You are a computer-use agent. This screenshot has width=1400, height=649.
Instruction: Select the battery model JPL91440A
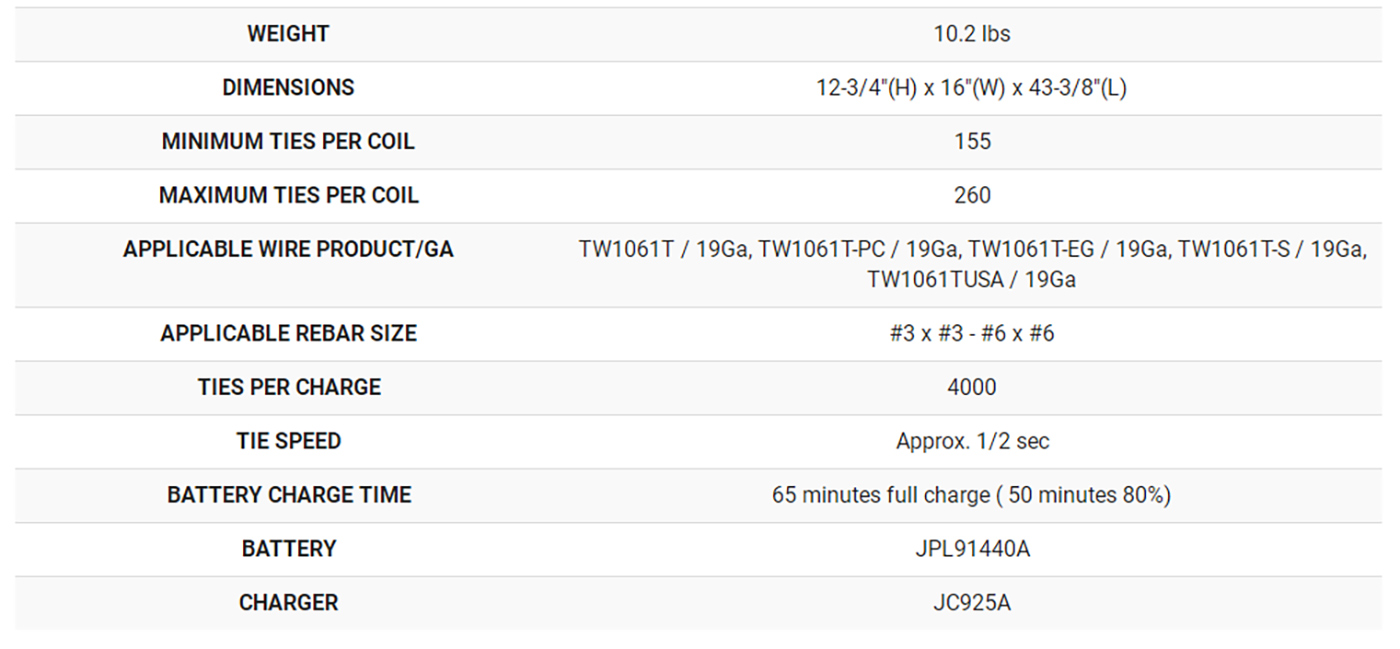(x=972, y=550)
